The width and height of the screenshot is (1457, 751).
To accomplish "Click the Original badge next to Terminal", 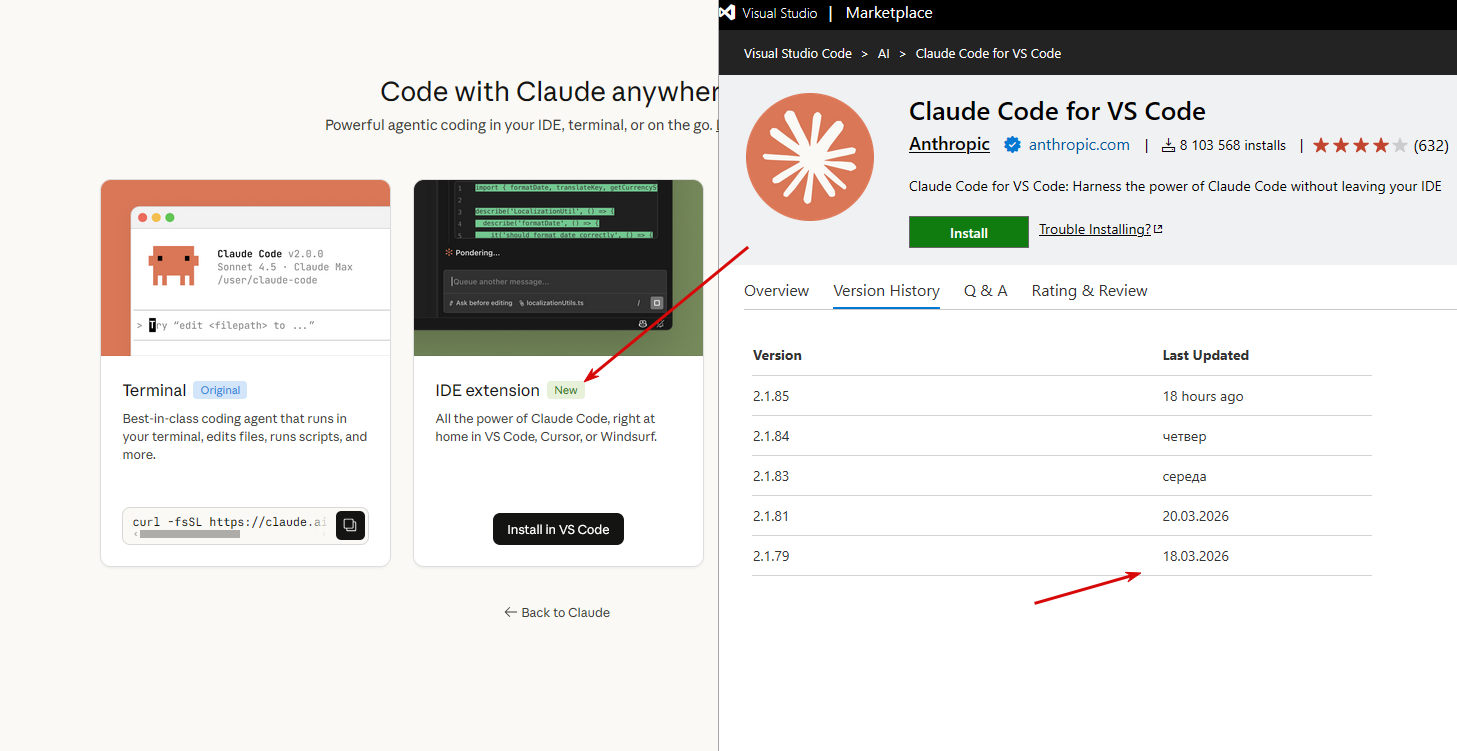I will (220, 390).
